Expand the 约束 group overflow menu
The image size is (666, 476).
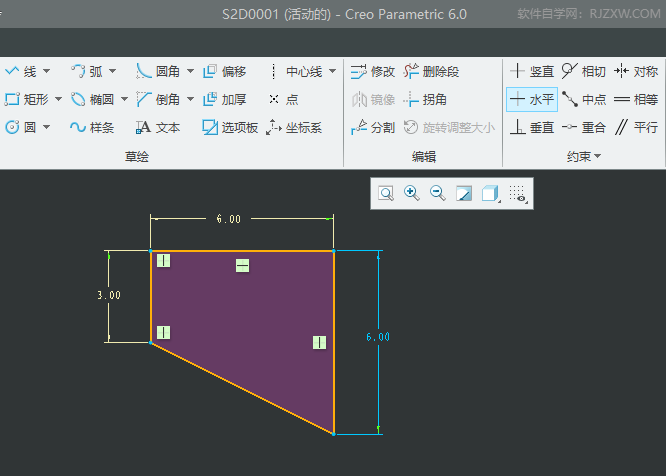tap(598, 157)
